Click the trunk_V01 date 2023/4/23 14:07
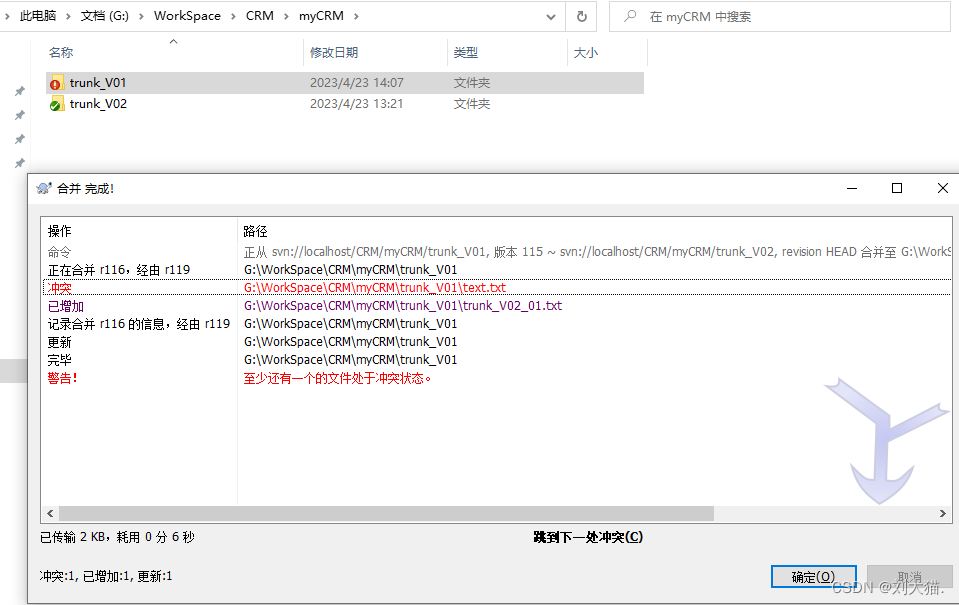 357,83
